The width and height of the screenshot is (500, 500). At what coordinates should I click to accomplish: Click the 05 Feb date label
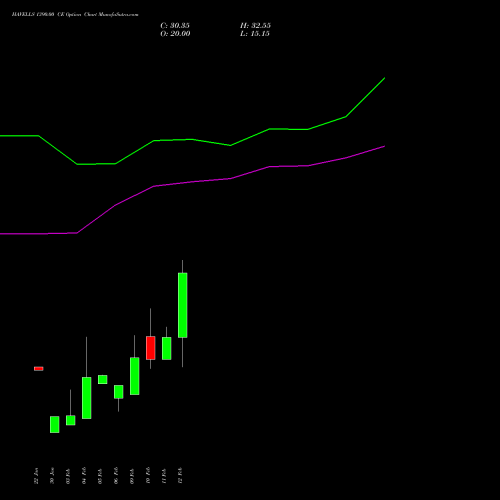coord(100,476)
